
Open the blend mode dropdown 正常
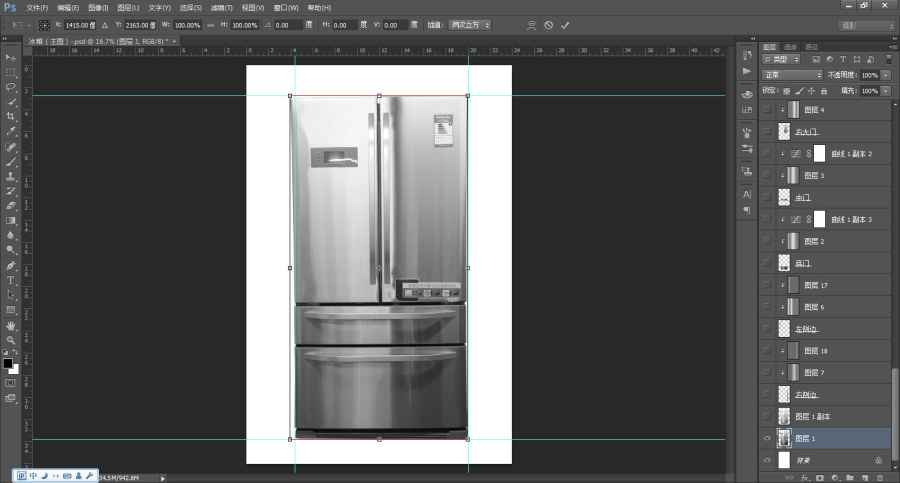tap(792, 75)
